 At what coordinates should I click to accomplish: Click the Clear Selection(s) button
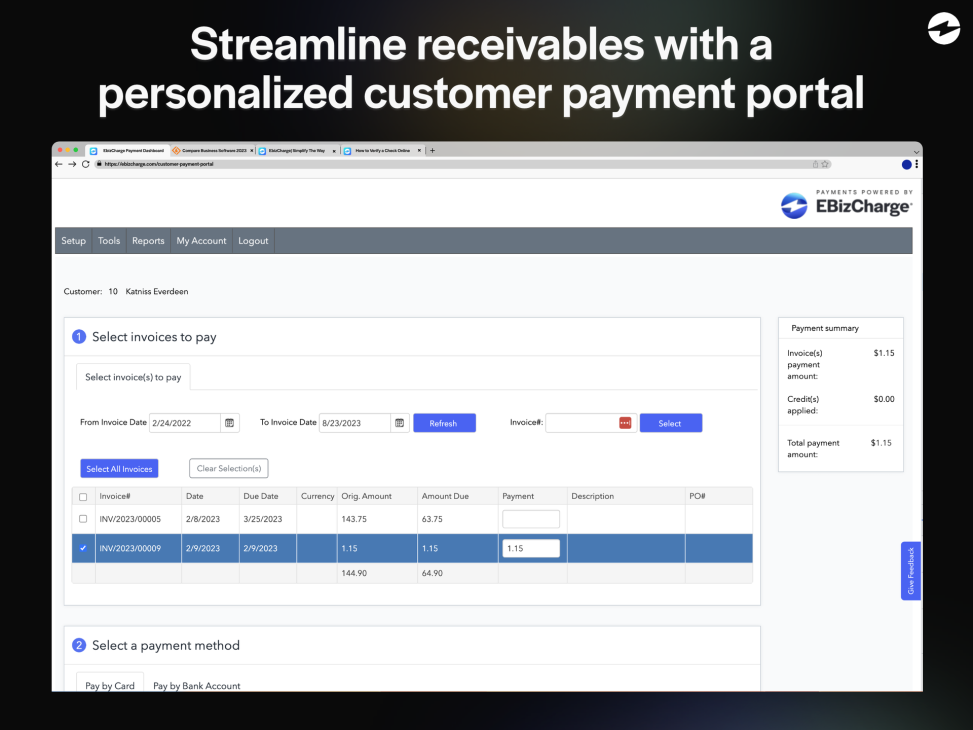228,469
